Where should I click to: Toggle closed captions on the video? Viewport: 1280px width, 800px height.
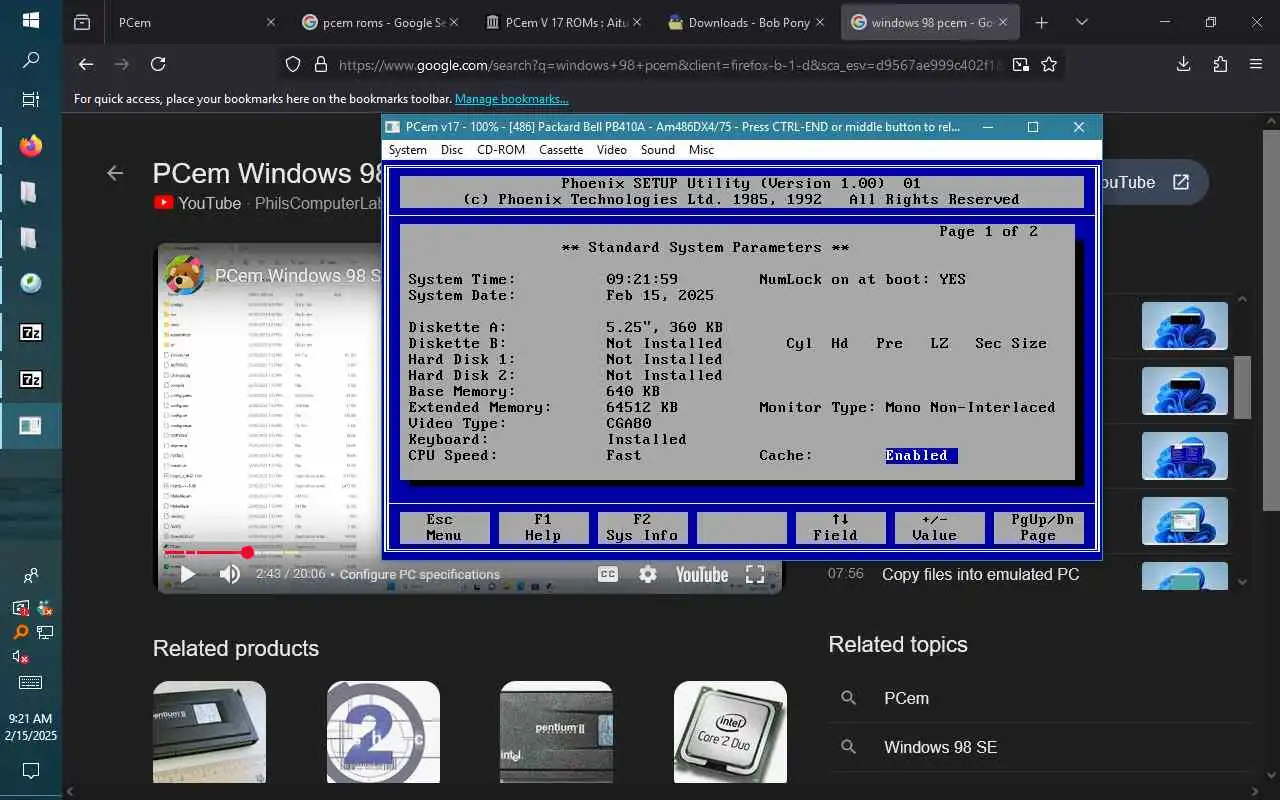click(607, 574)
